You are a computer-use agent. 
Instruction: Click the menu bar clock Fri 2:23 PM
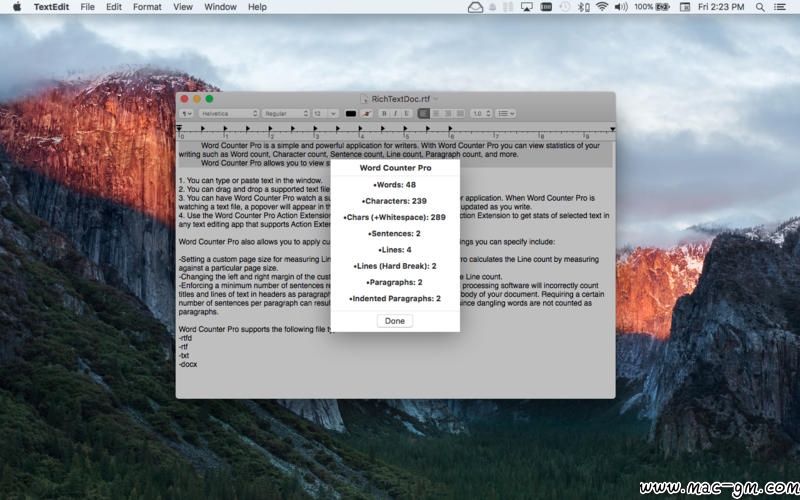click(x=721, y=7)
